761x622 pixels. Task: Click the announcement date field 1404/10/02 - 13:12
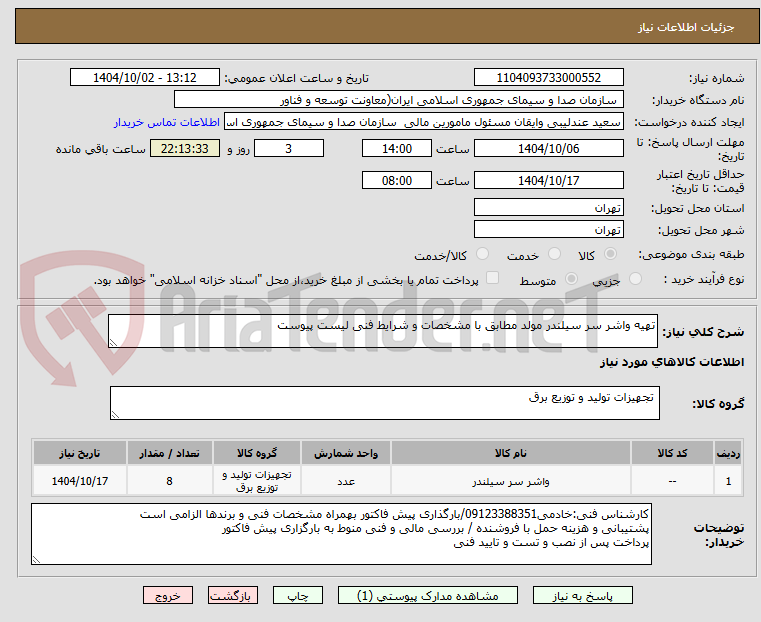[145, 78]
